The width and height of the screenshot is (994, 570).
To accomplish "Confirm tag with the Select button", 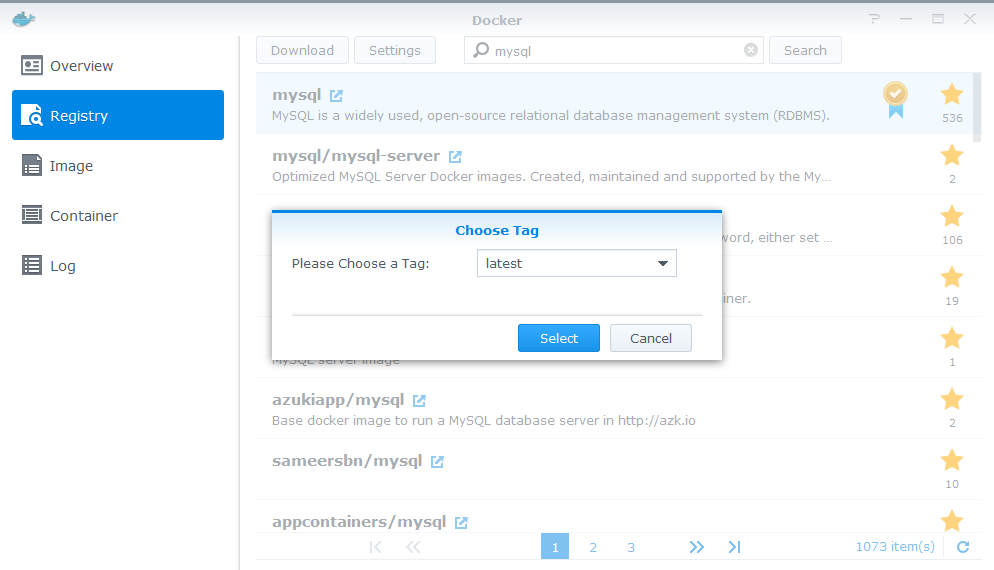I will (558, 338).
